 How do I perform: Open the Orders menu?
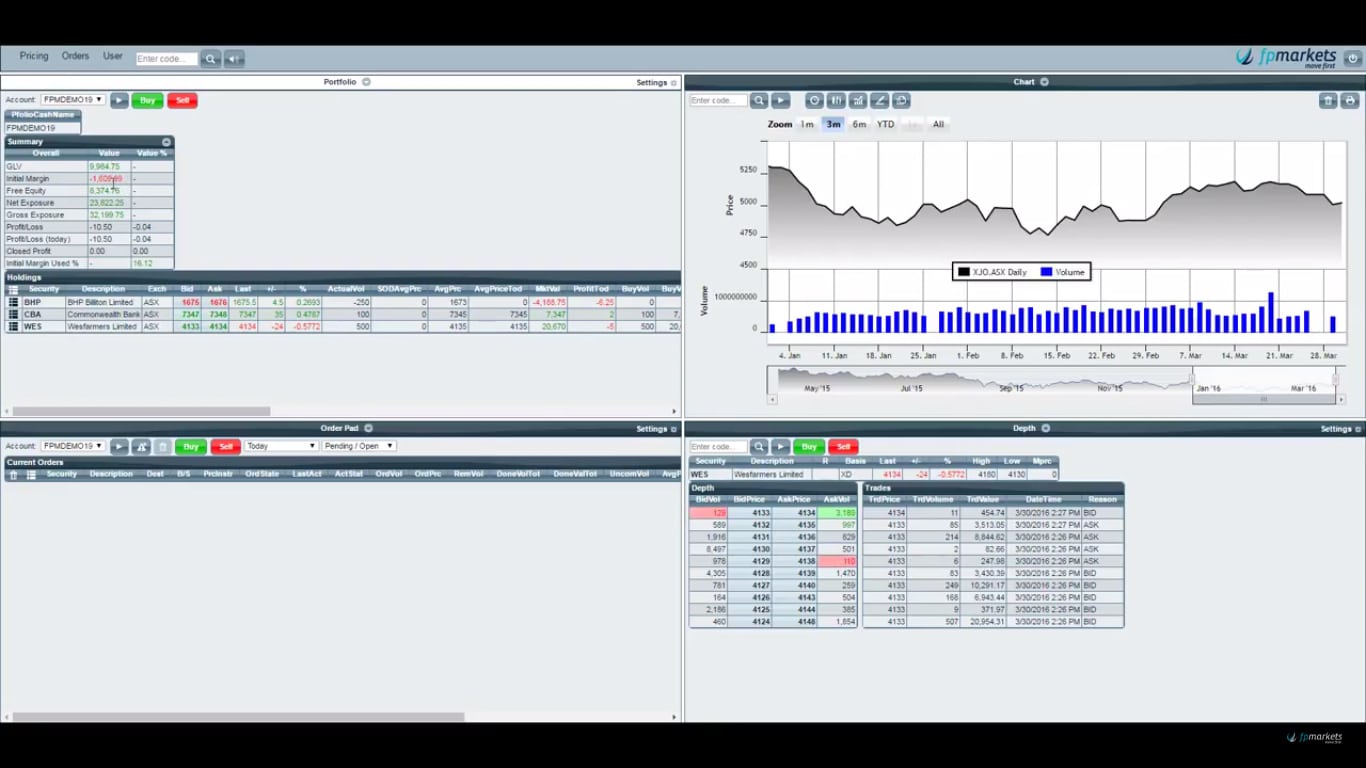click(75, 57)
